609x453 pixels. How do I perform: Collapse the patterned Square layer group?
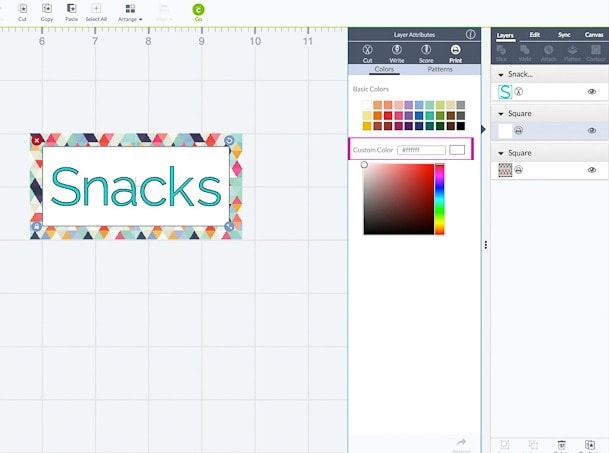point(501,153)
